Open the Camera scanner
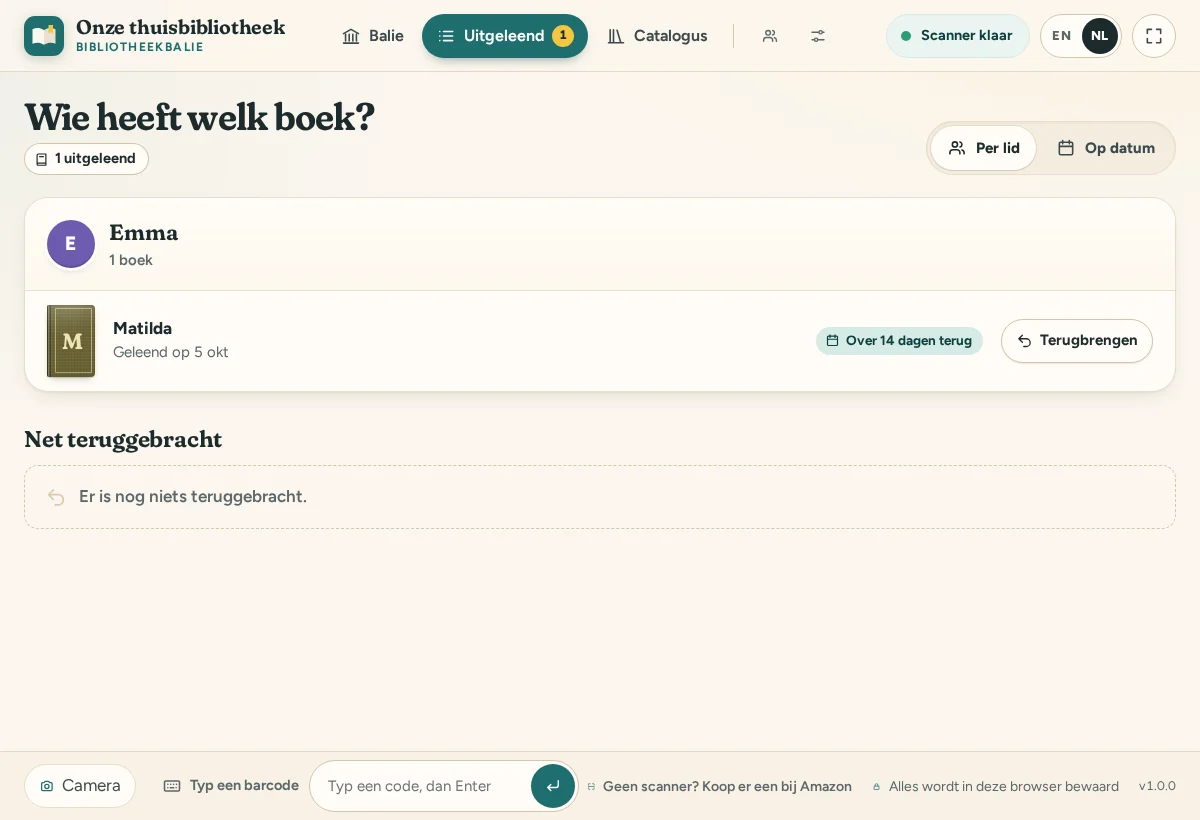 80,786
